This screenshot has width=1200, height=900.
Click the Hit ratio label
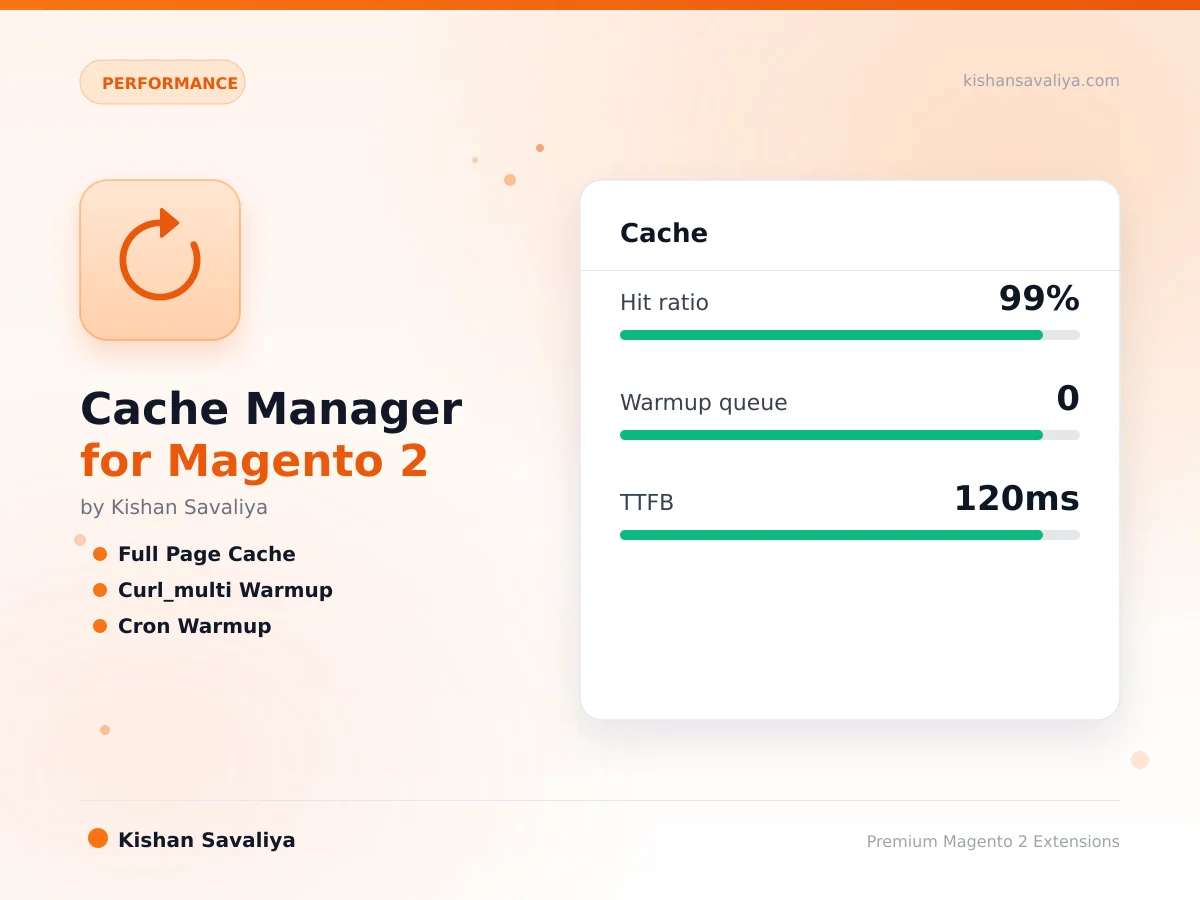click(664, 302)
